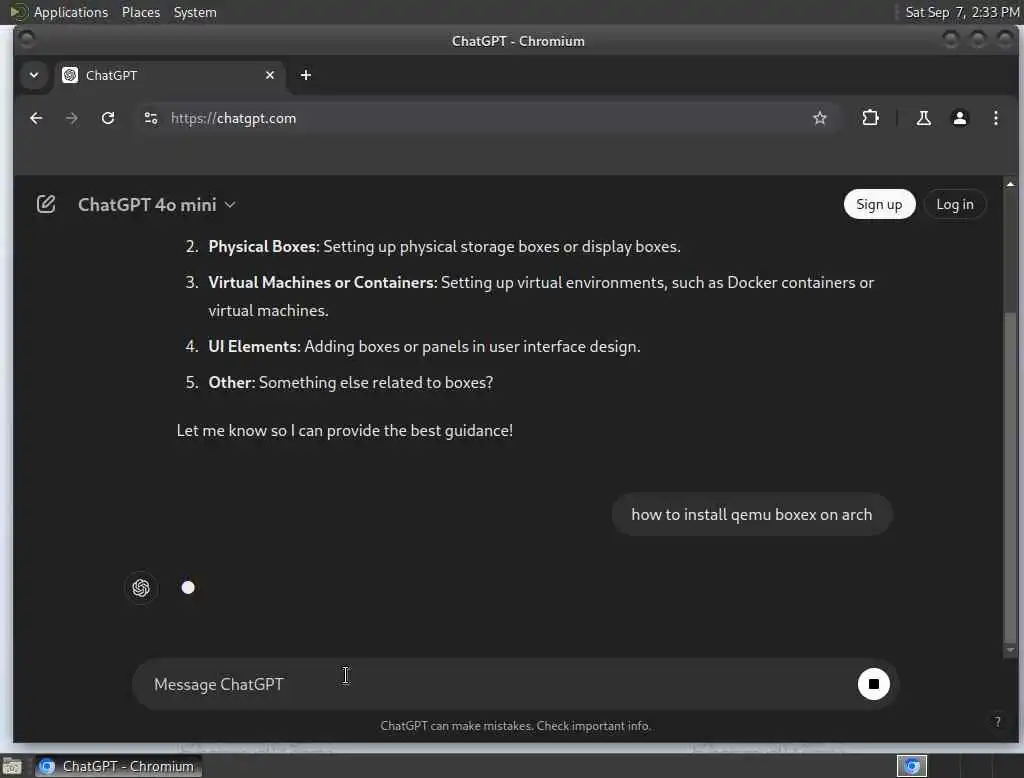Open the Chrome Labs flask icon
This screenshot has height=778, width=1024.
click(x=923, y=118)
